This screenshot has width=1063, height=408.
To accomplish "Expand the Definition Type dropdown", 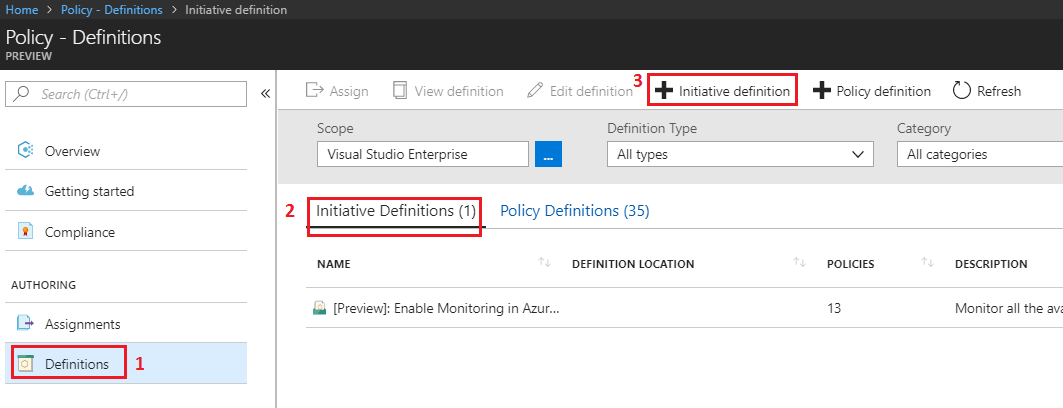I will (x=740, y=155).
